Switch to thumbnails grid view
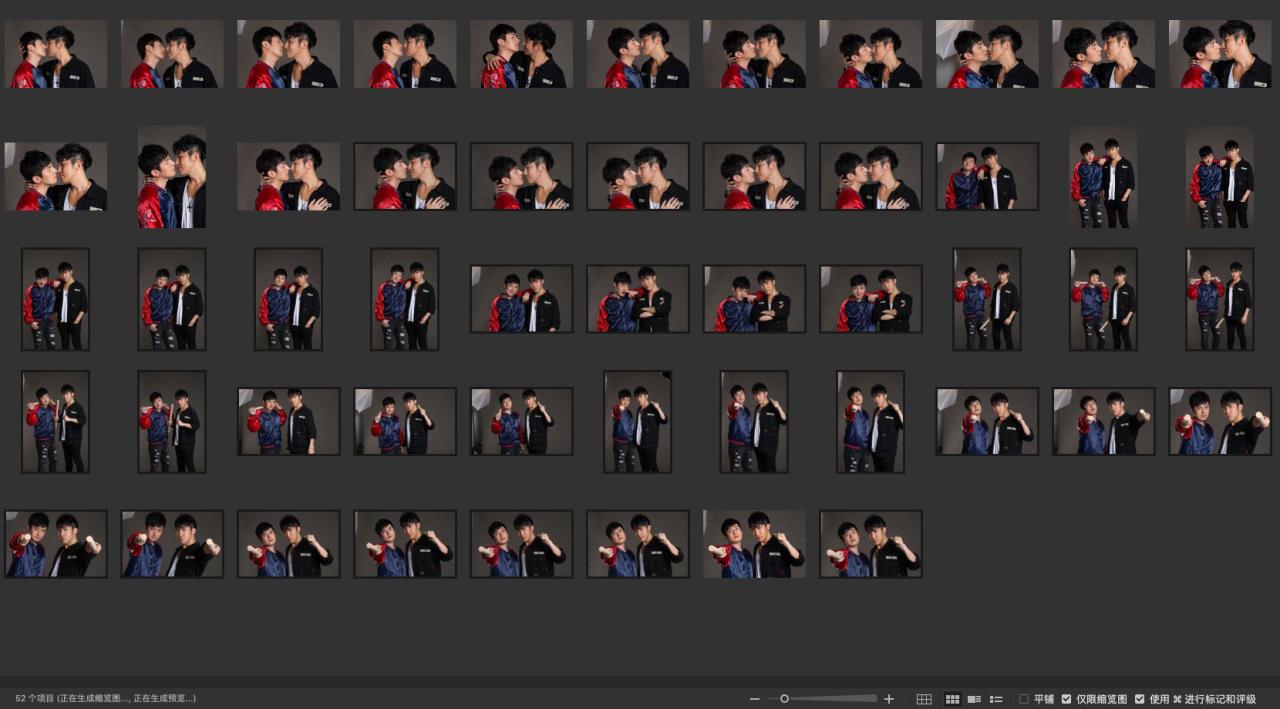This screenshot has width=1280, height=709. (x=952, y=699)
